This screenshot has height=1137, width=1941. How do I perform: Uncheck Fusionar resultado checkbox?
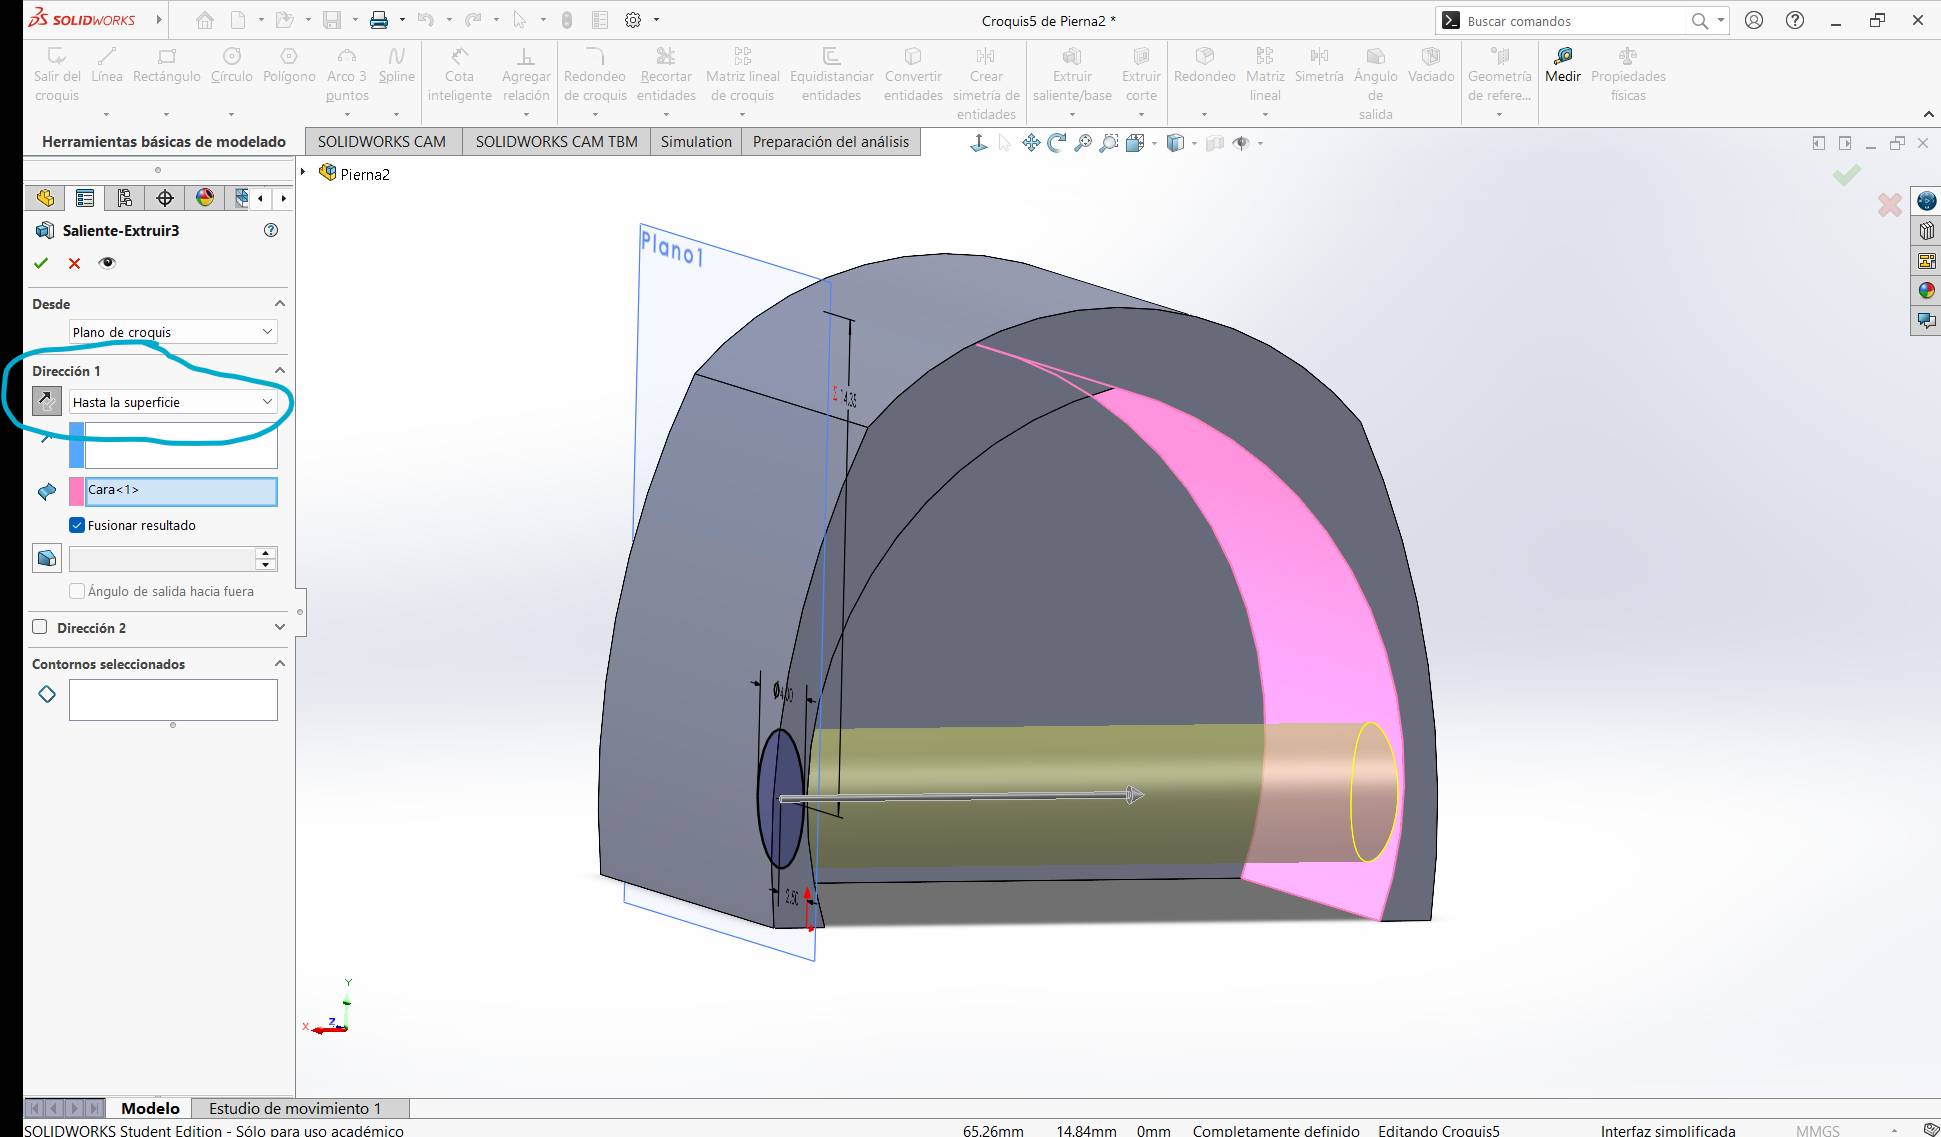77,525
